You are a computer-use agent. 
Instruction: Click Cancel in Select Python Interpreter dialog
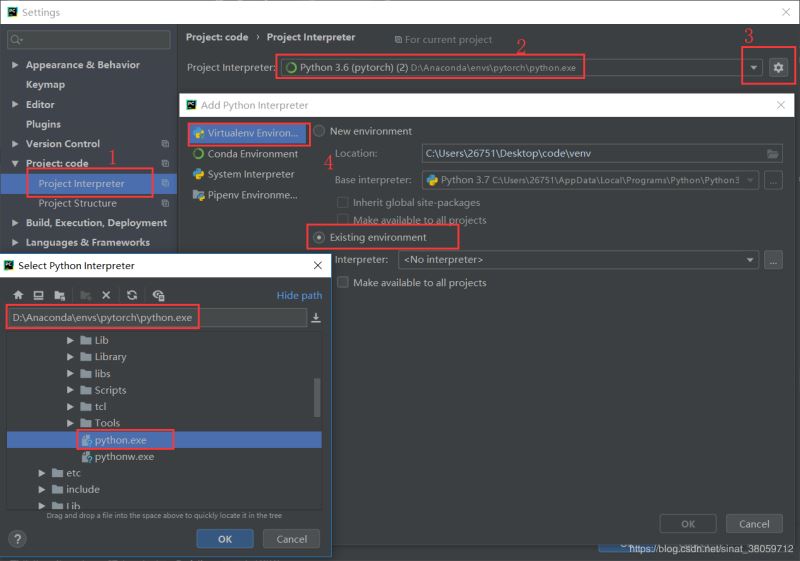pyautogui.click(x=291, y=539)
